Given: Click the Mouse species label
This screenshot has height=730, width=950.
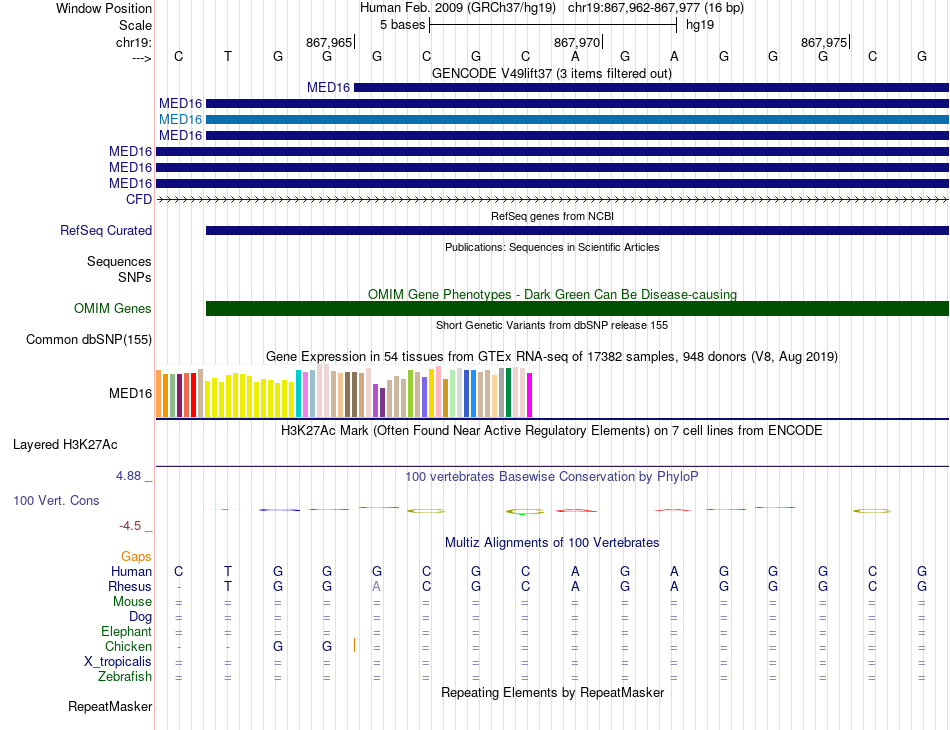Looking at the screenshot, I should click(132, 602).
